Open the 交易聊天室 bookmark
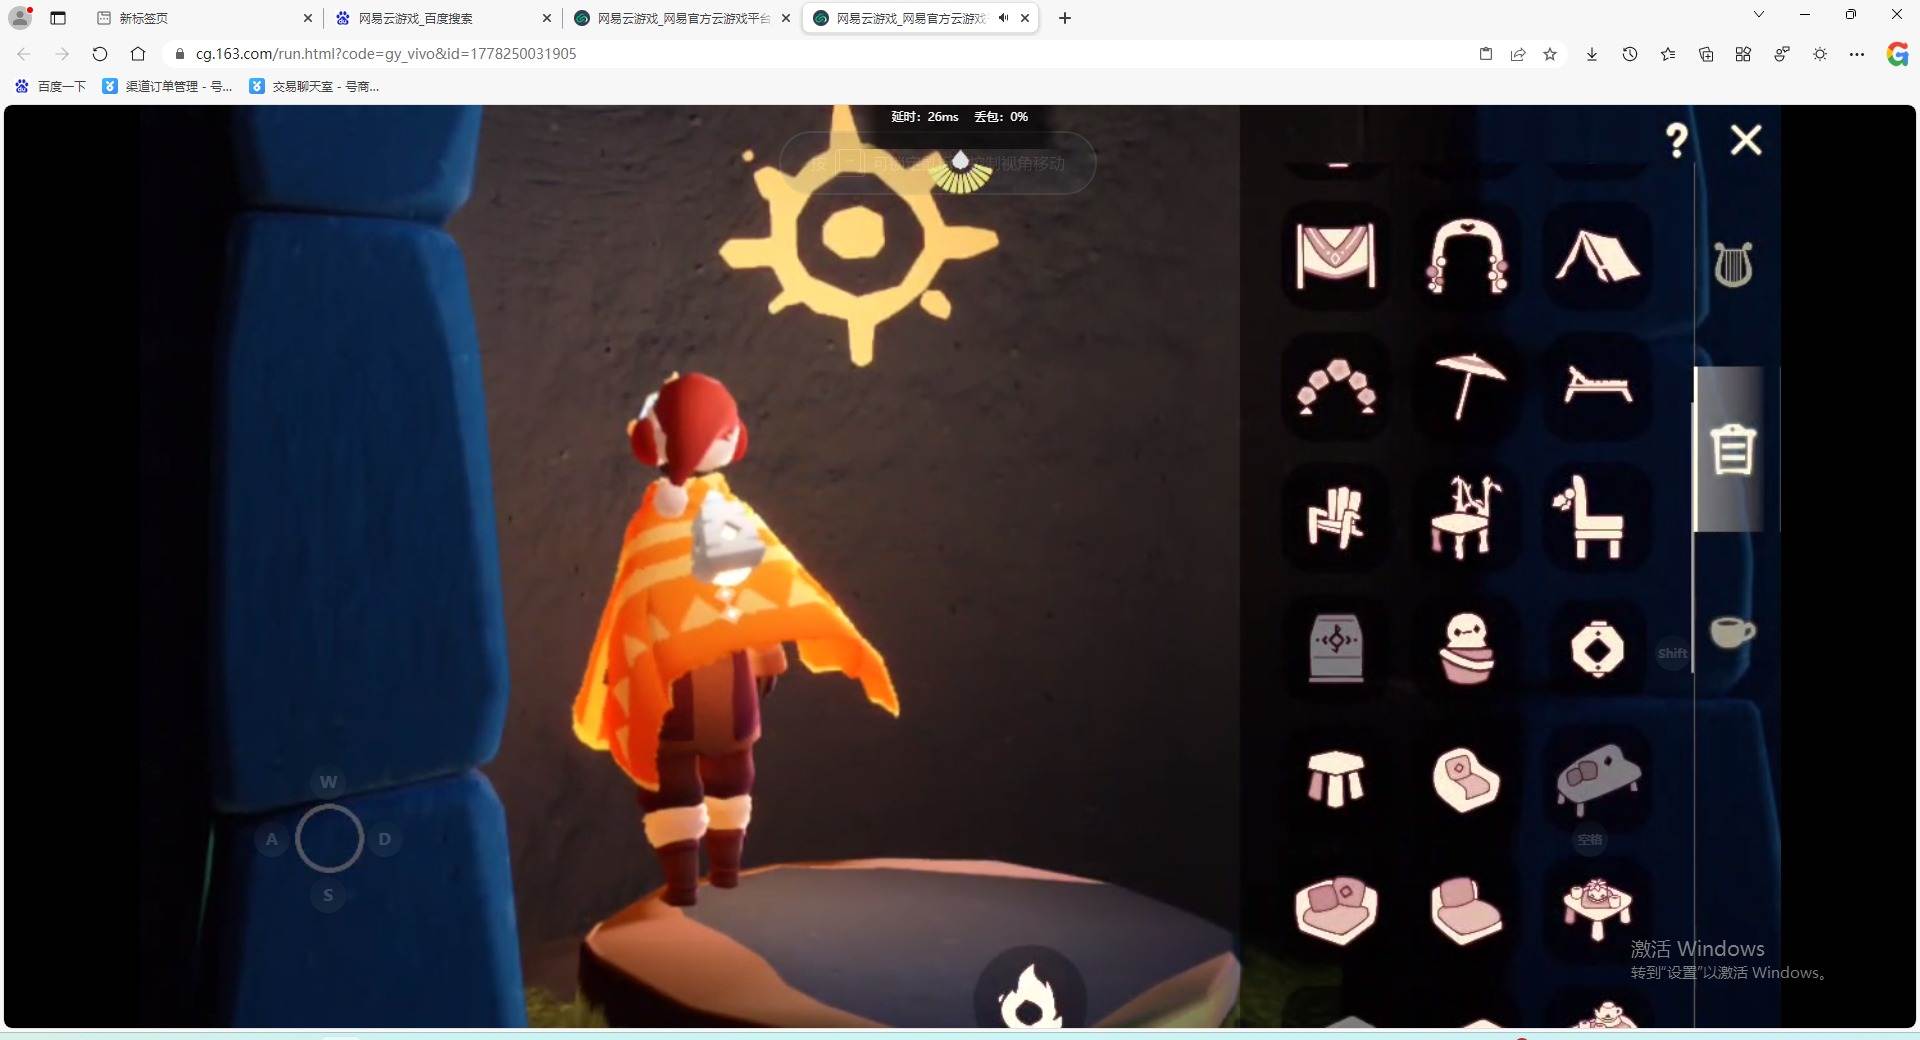Image resolution: width=1920 pixels, height=1040 pixels. click(315, 87)
